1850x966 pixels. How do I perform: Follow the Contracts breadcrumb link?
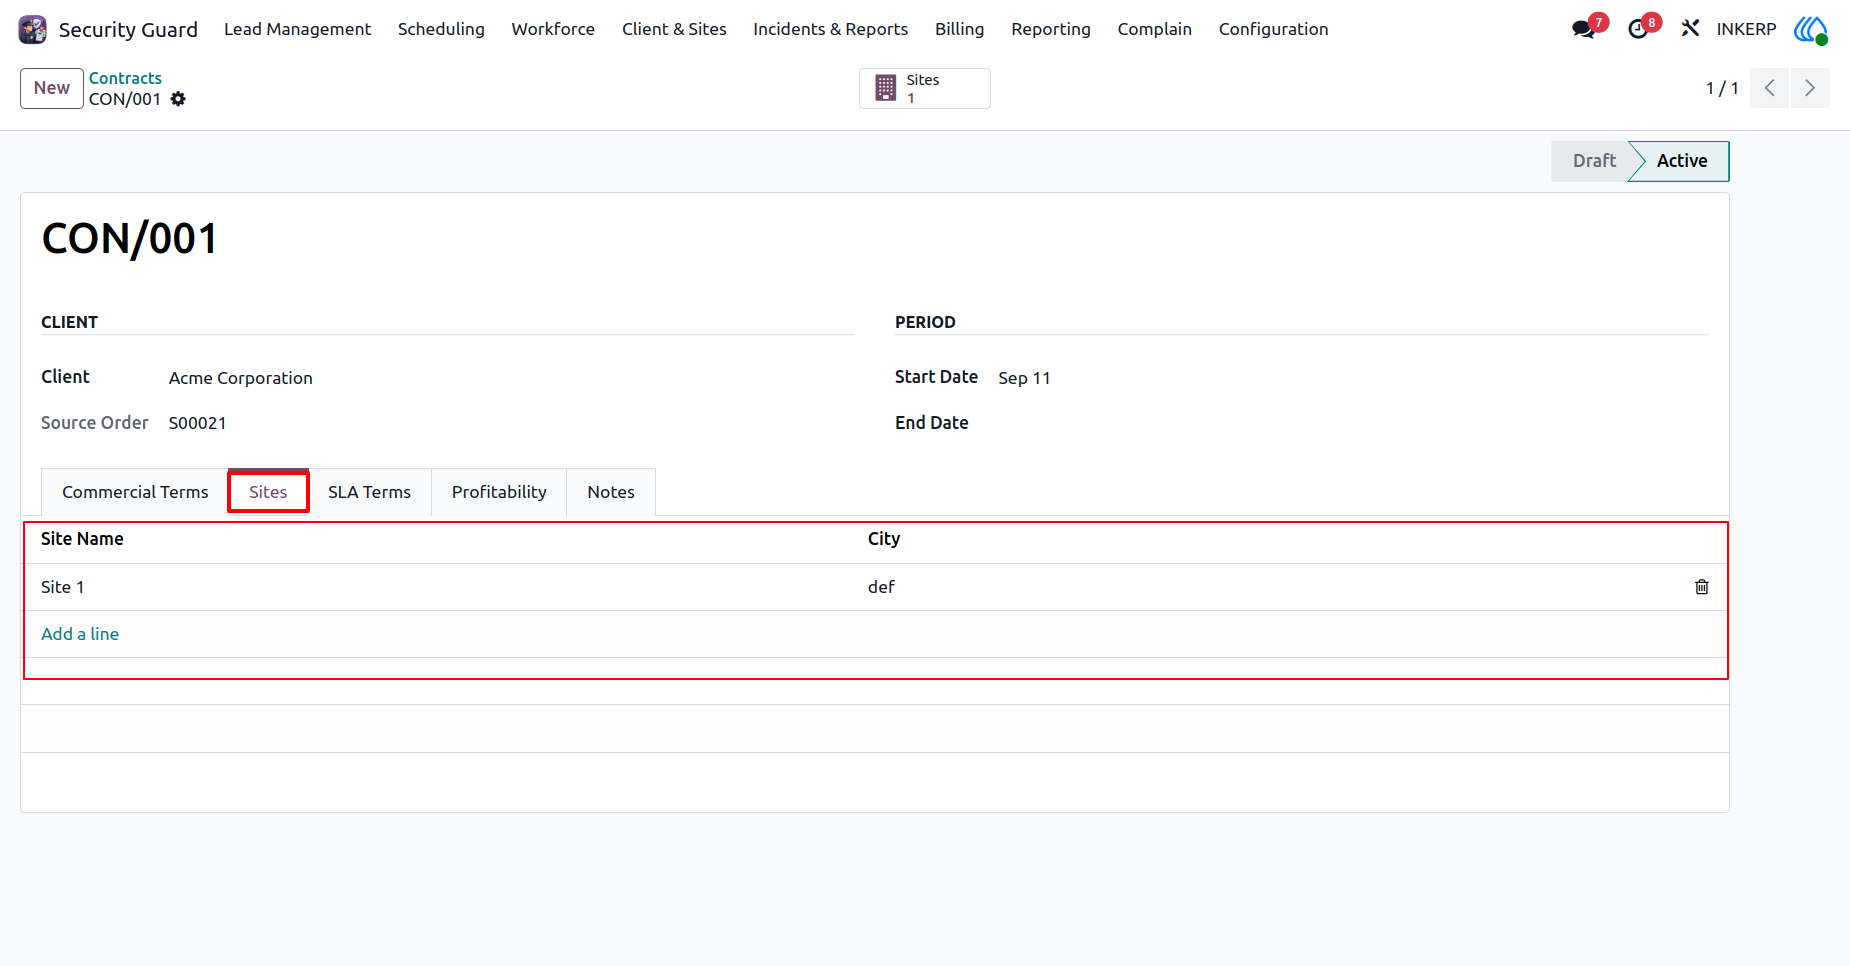tap(125, 78)
